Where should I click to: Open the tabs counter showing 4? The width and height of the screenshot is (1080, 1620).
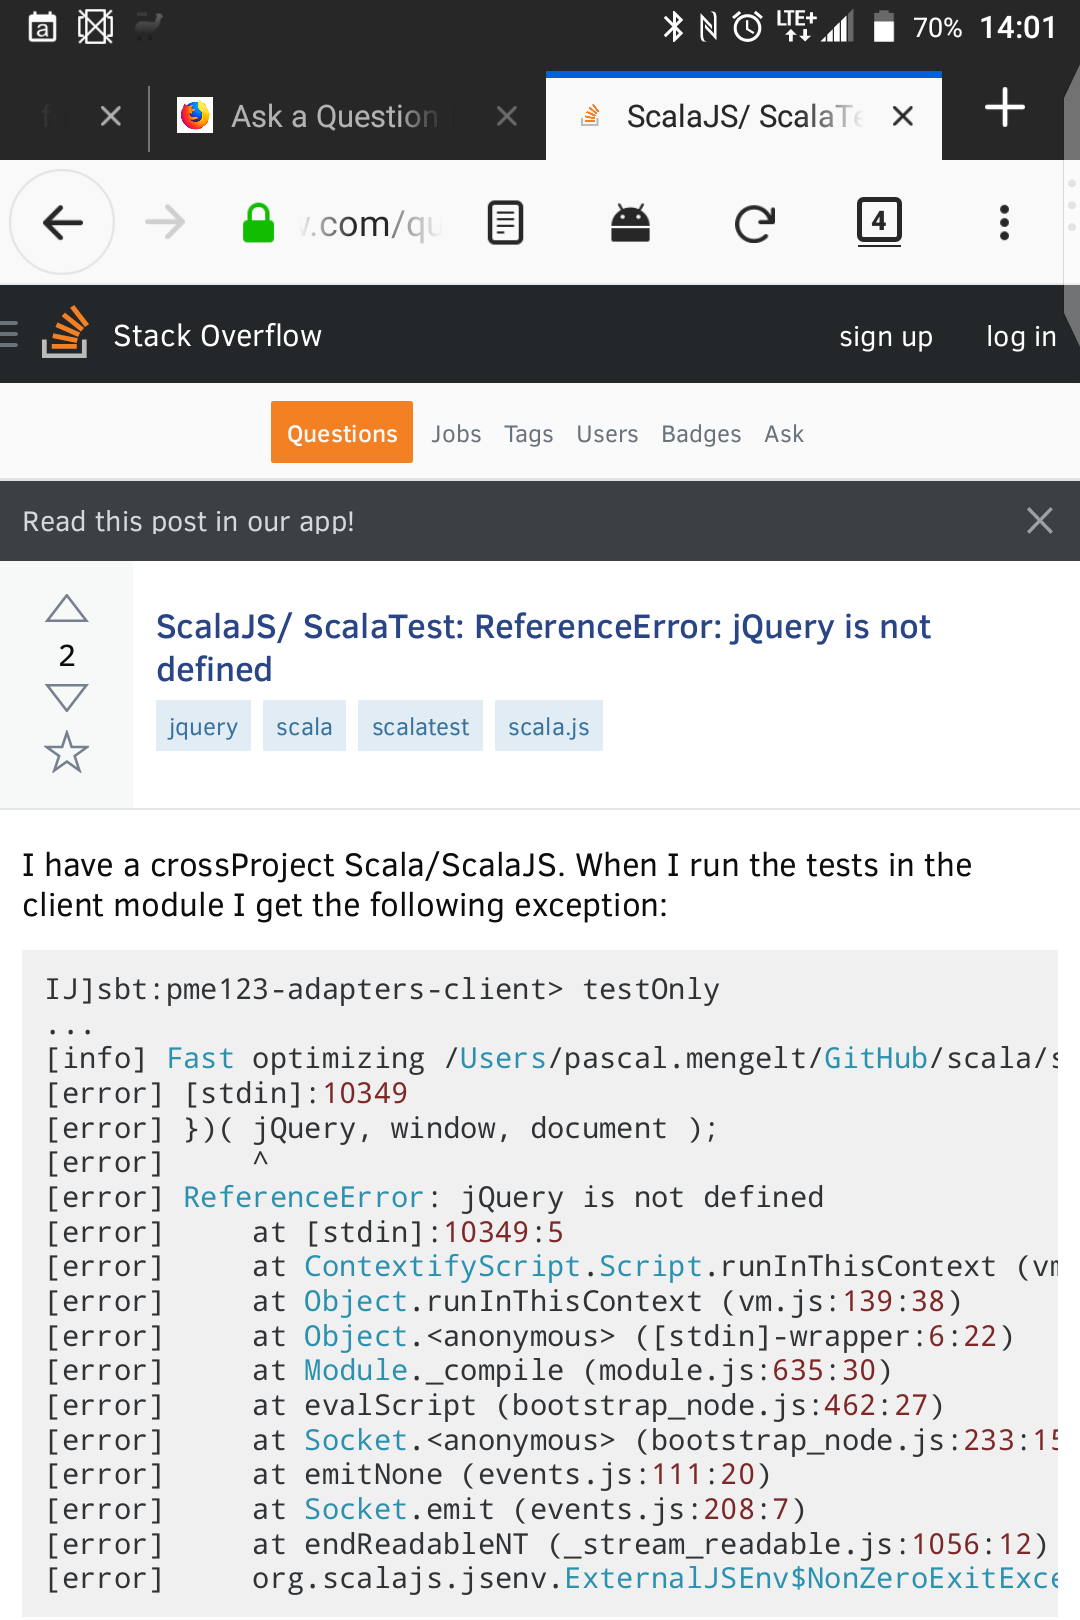pyautogui.click(x=879, y=221)
